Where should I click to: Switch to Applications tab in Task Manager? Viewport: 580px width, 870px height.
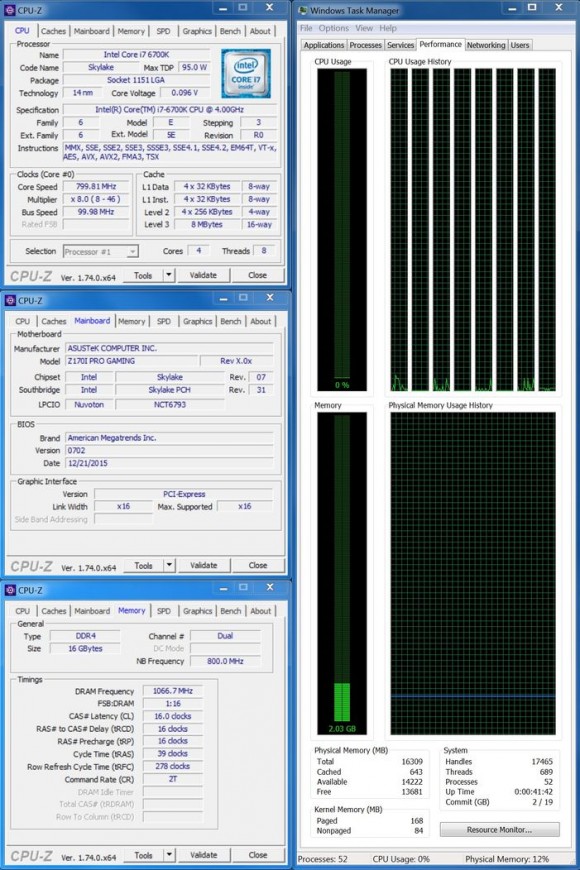(324, 45)
